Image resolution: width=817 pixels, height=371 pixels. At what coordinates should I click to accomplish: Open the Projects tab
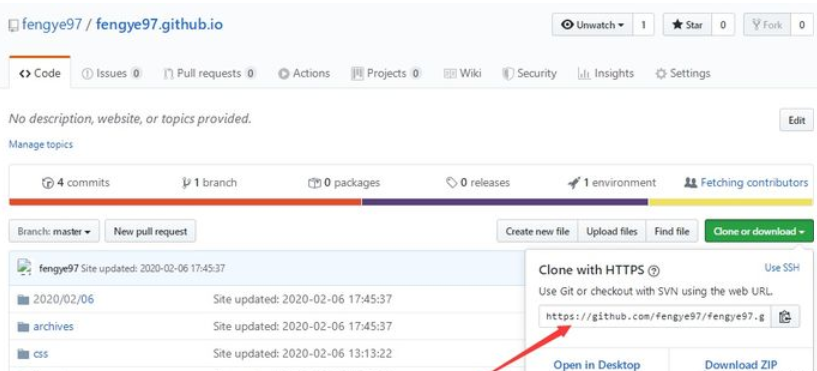386,73
